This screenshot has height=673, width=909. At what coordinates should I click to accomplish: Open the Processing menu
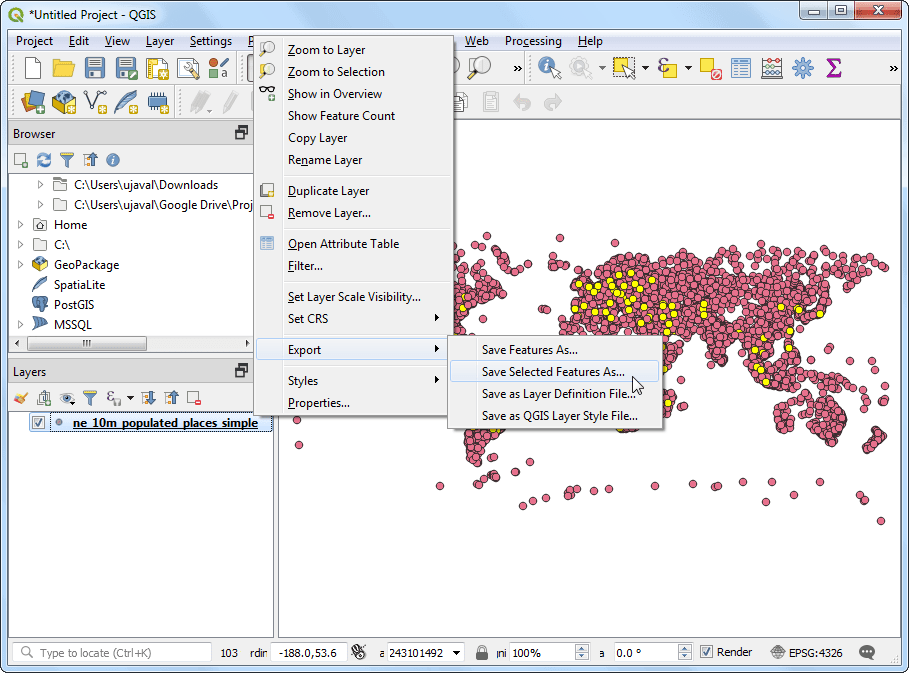coord(533,41)
